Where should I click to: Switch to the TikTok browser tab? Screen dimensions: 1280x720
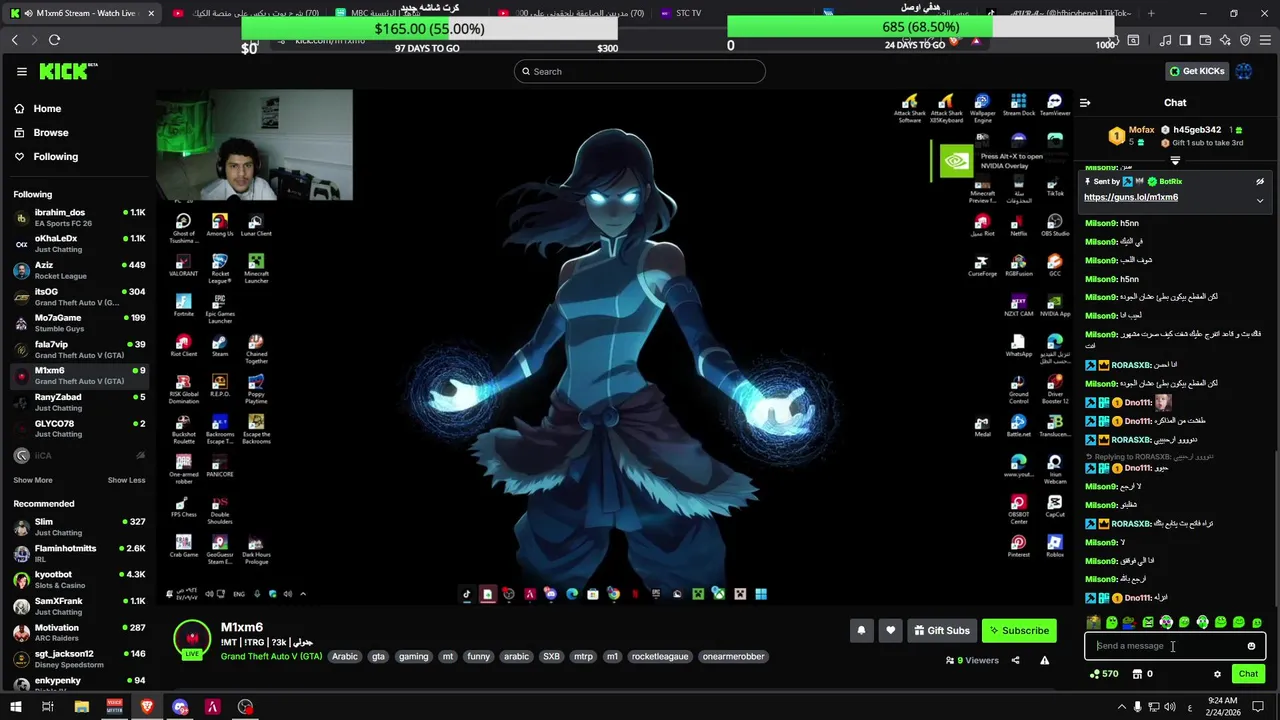click(x=1060, y=13)
